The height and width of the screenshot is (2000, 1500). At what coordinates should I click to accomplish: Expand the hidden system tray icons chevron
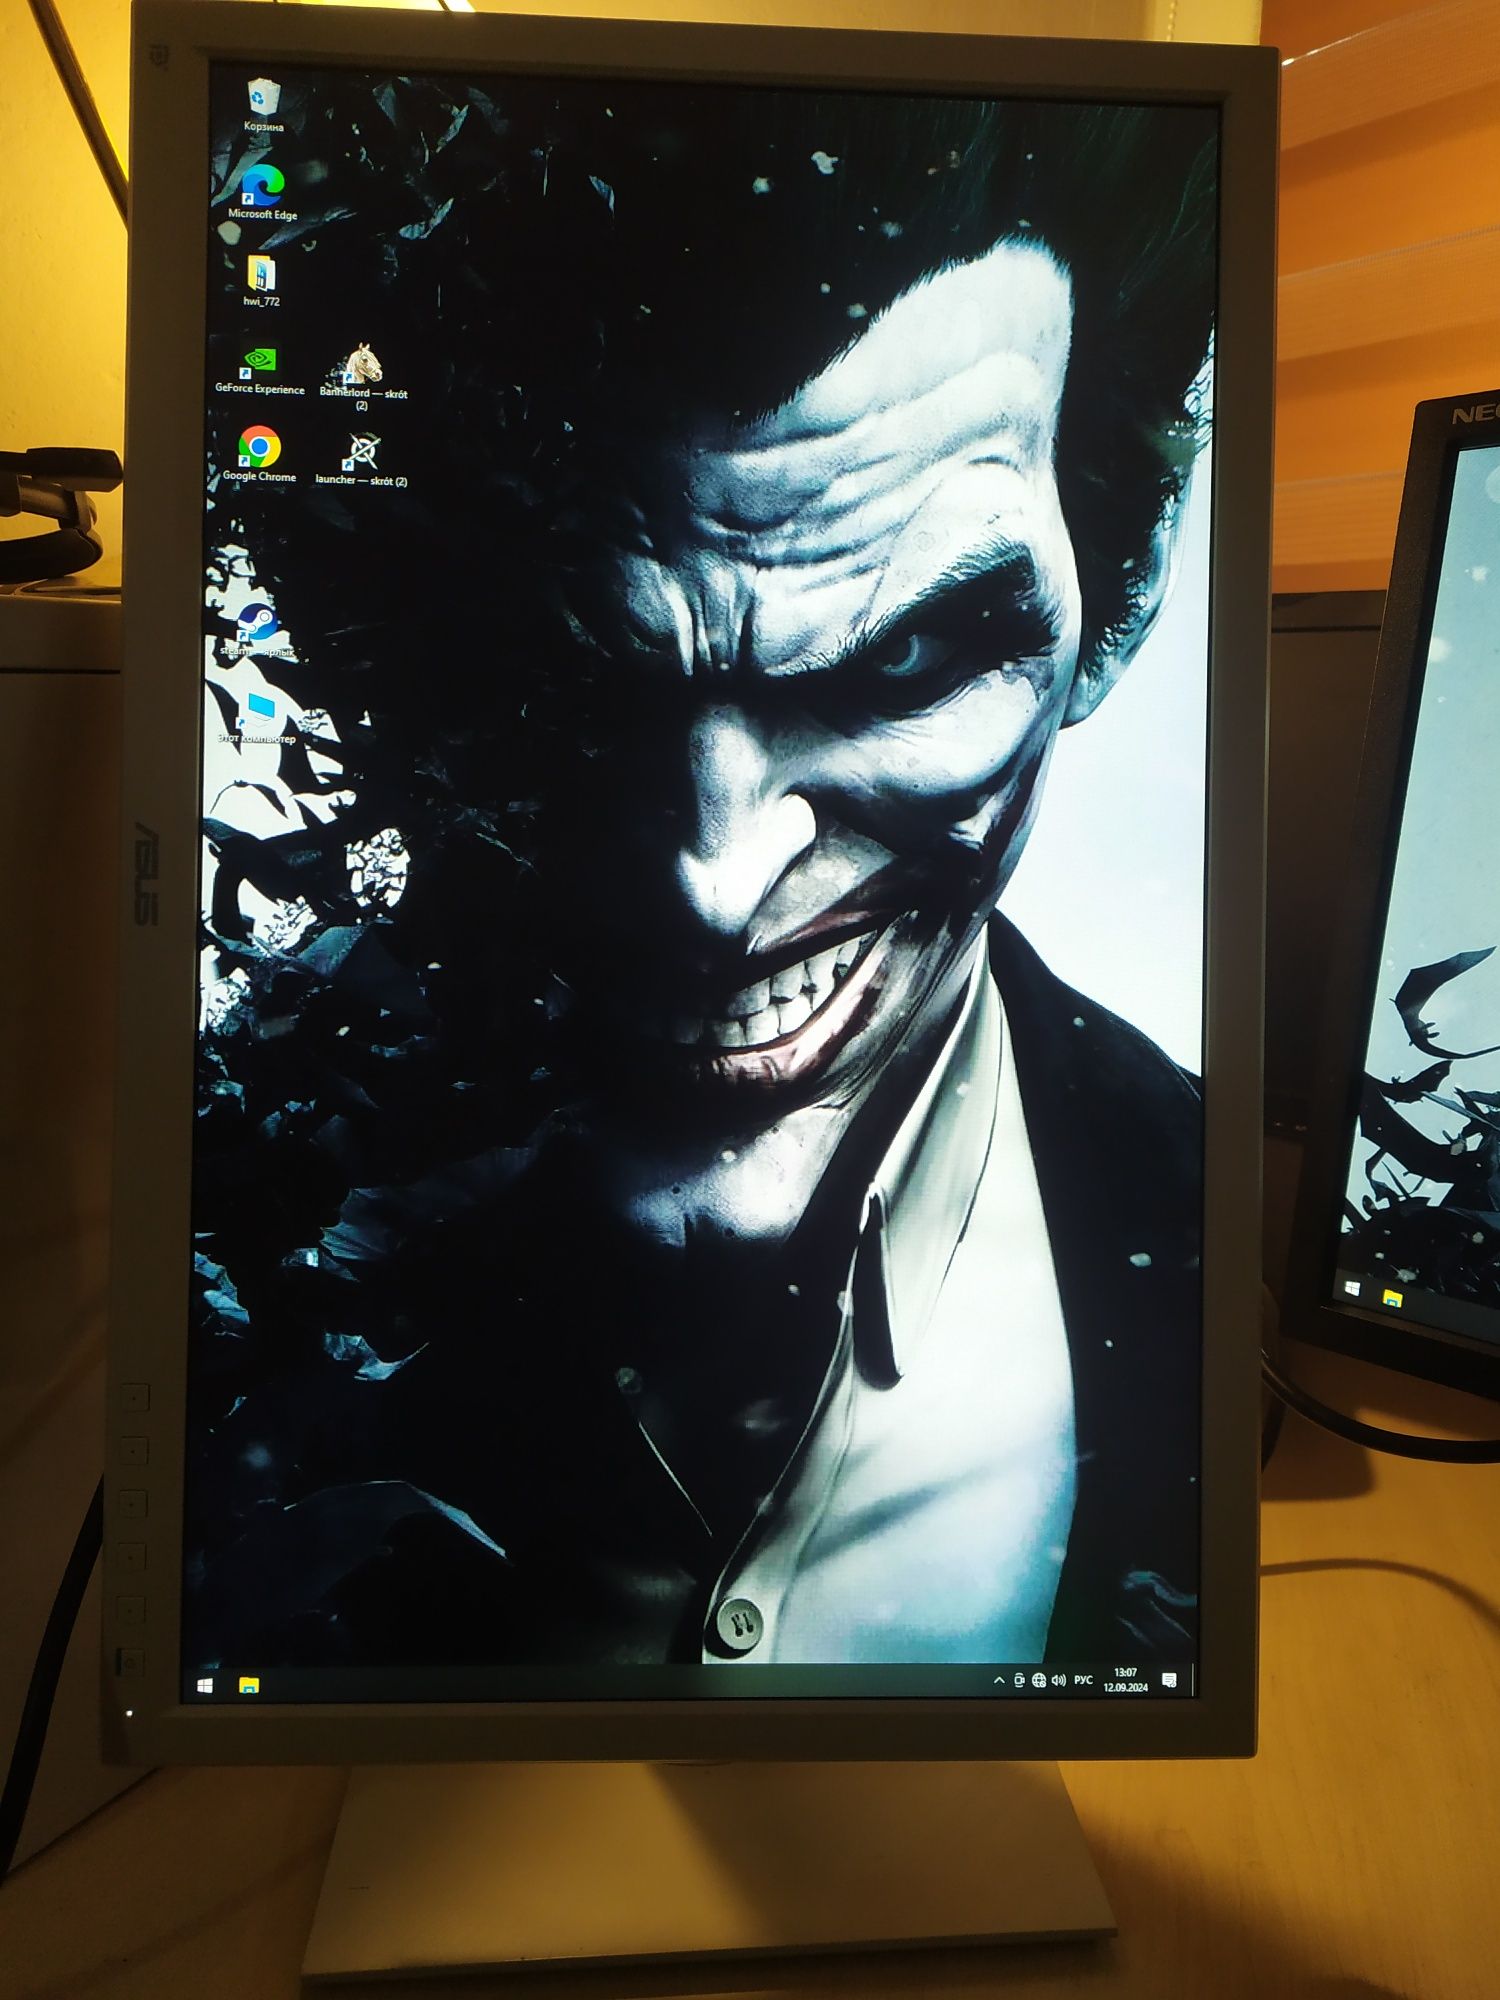pos(998,1681)
